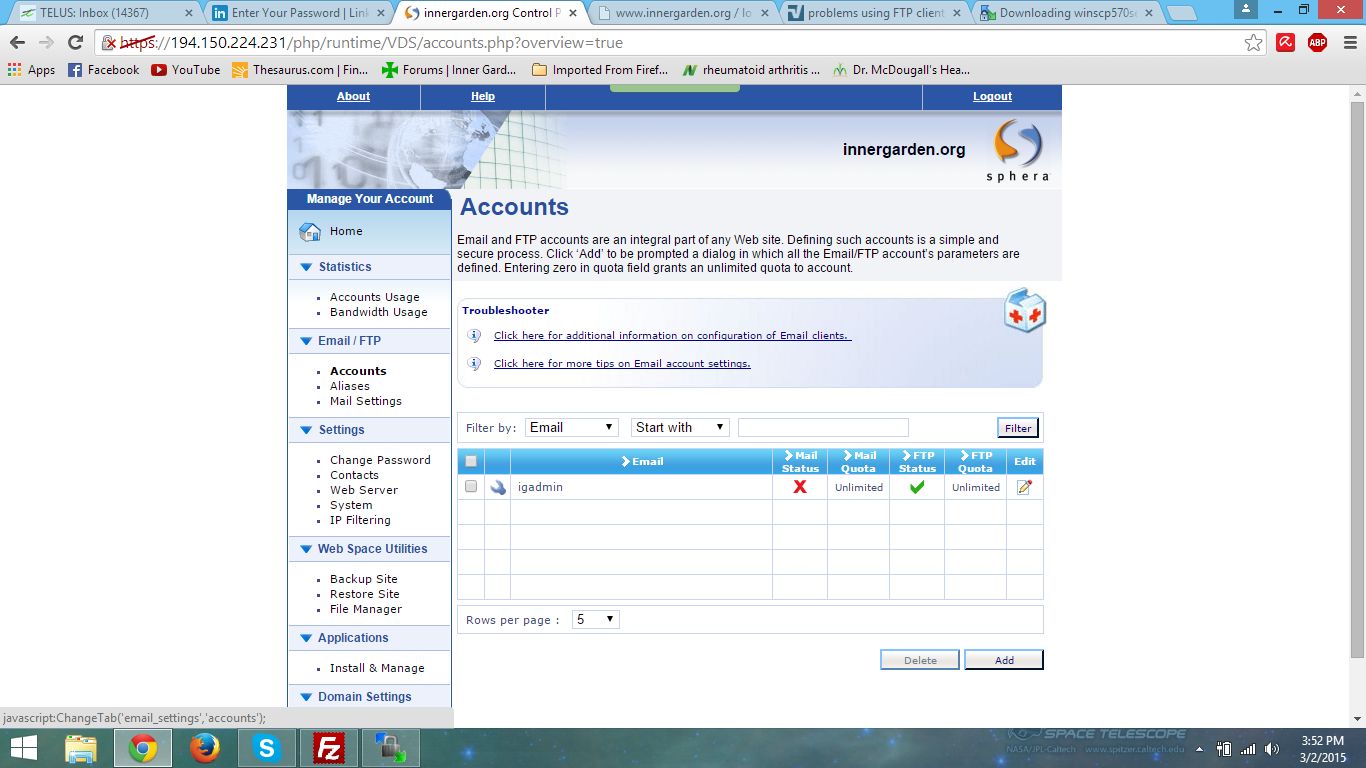Screen dimensions: 1366x768
Task: Click info icon beside email account tips link
Action: (474, 364)
